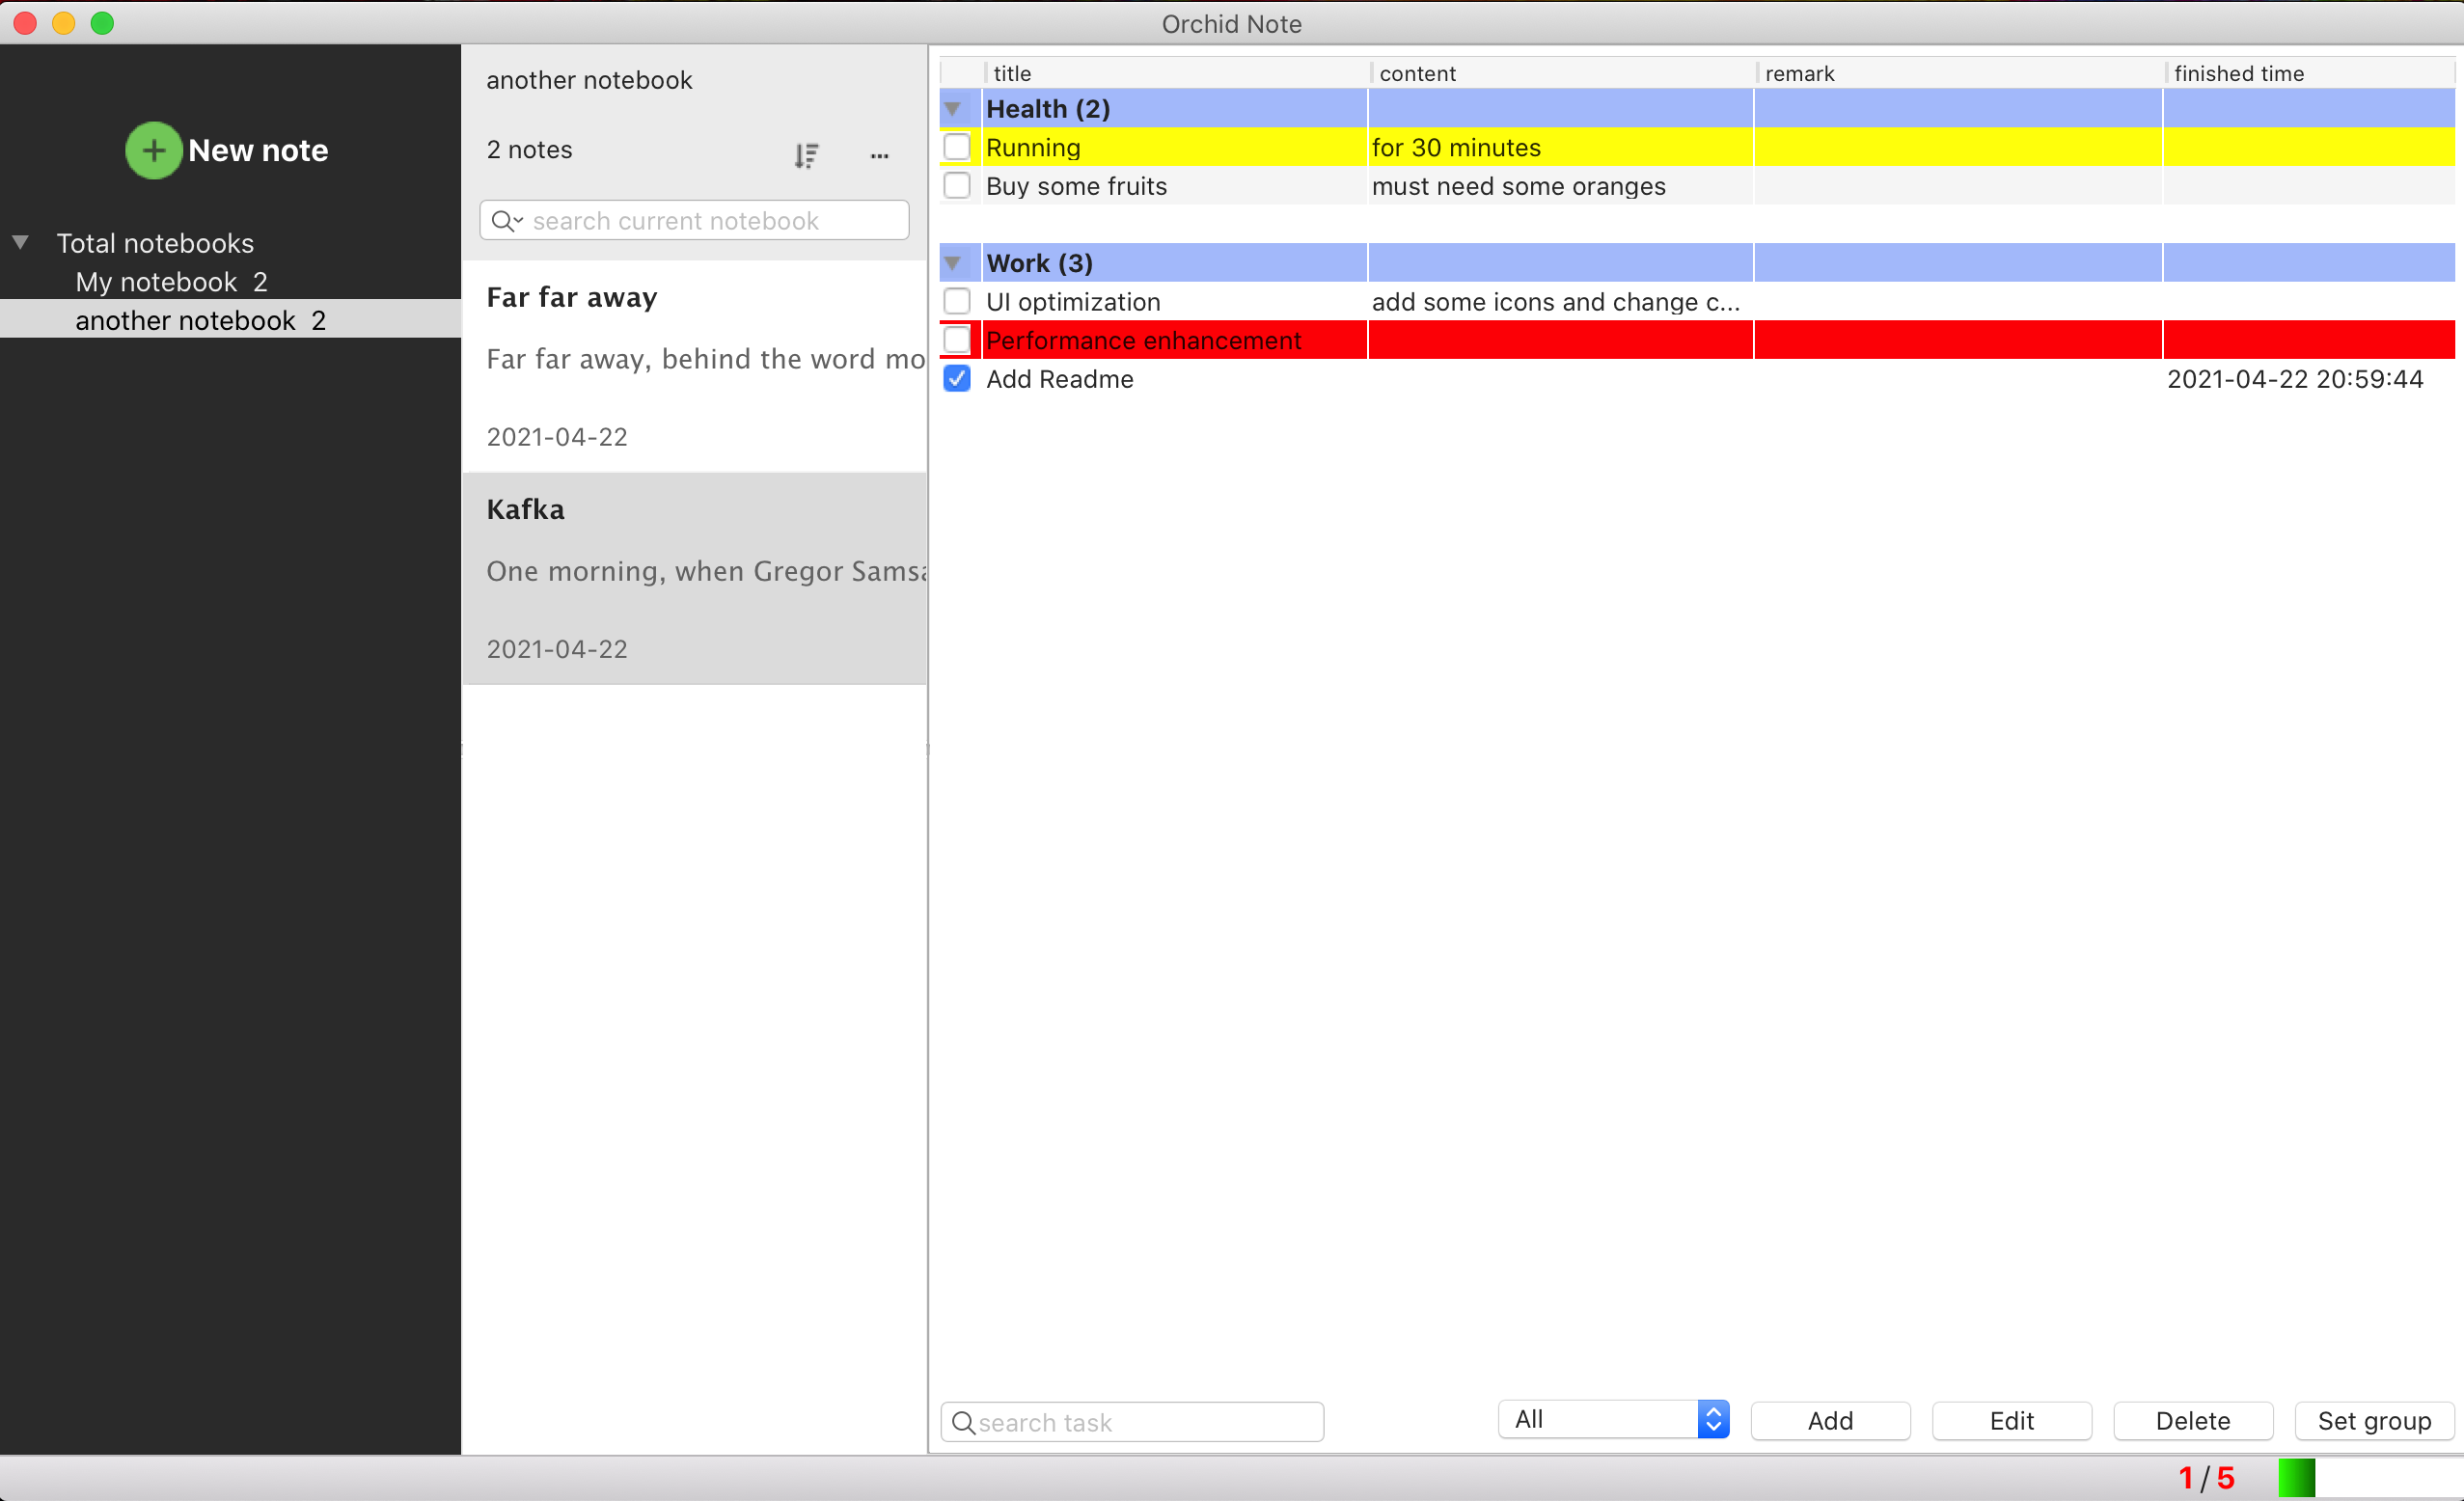
Task: Click the Set group button
Action: pyautogui.click(x=2374, y=1421)
